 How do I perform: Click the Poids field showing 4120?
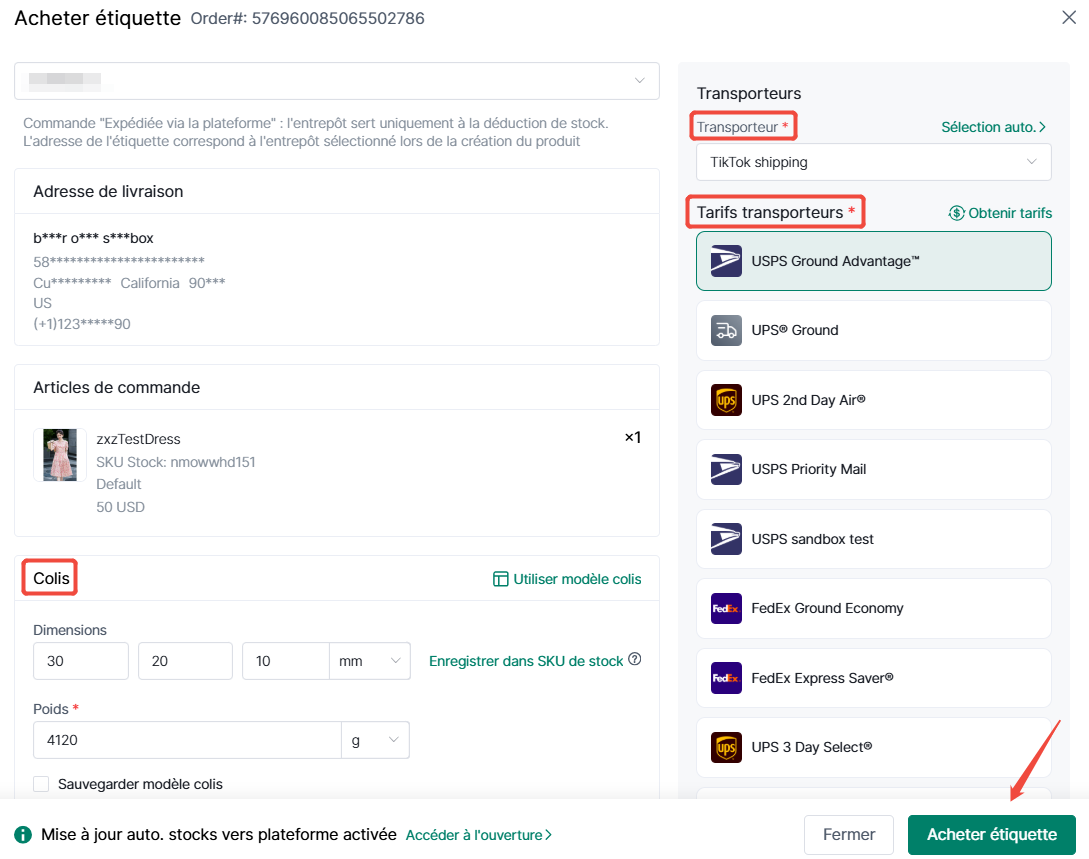[188, 740]
